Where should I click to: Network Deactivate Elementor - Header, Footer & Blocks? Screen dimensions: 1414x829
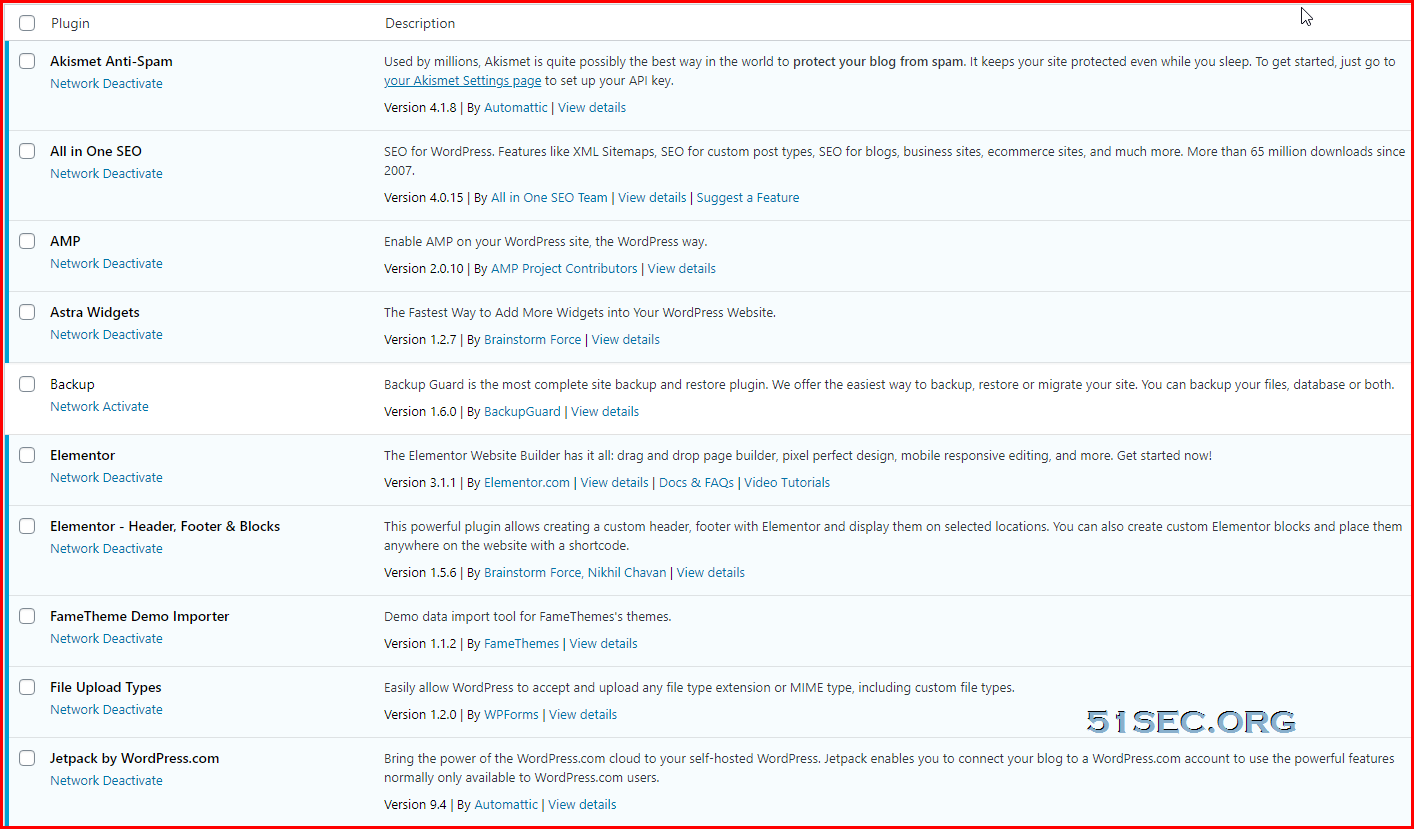106,549
